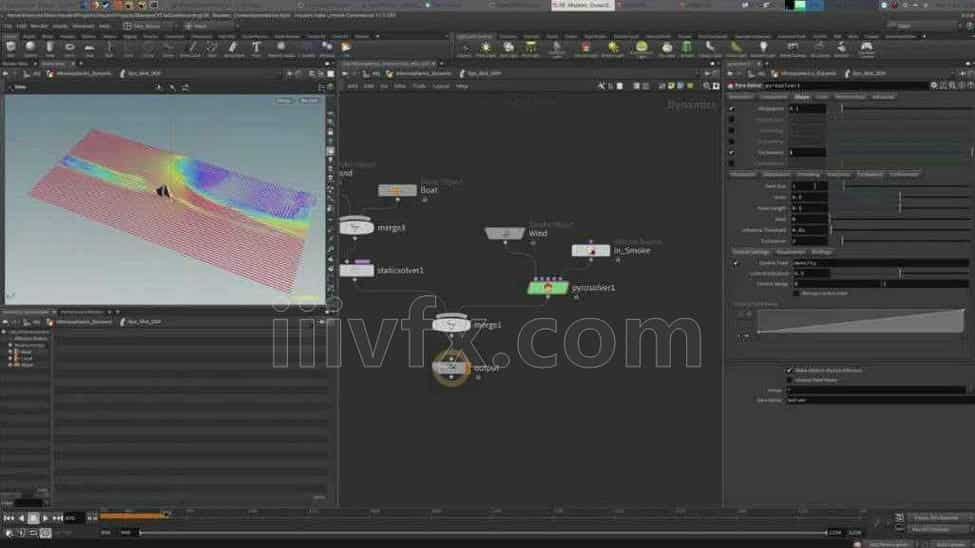Screen dimensions: 975x548
Task: Click the merge3 node icon
Action: [x=356, y=227]
